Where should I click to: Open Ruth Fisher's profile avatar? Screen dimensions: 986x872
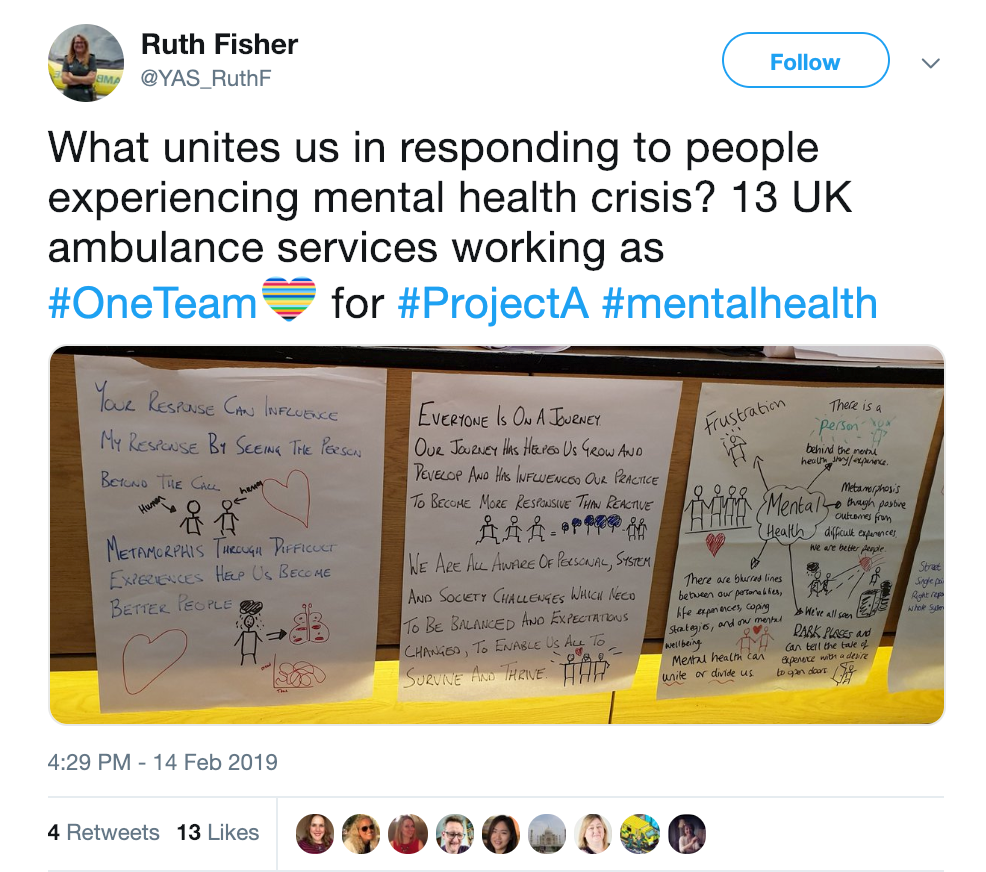click(86, 63)
